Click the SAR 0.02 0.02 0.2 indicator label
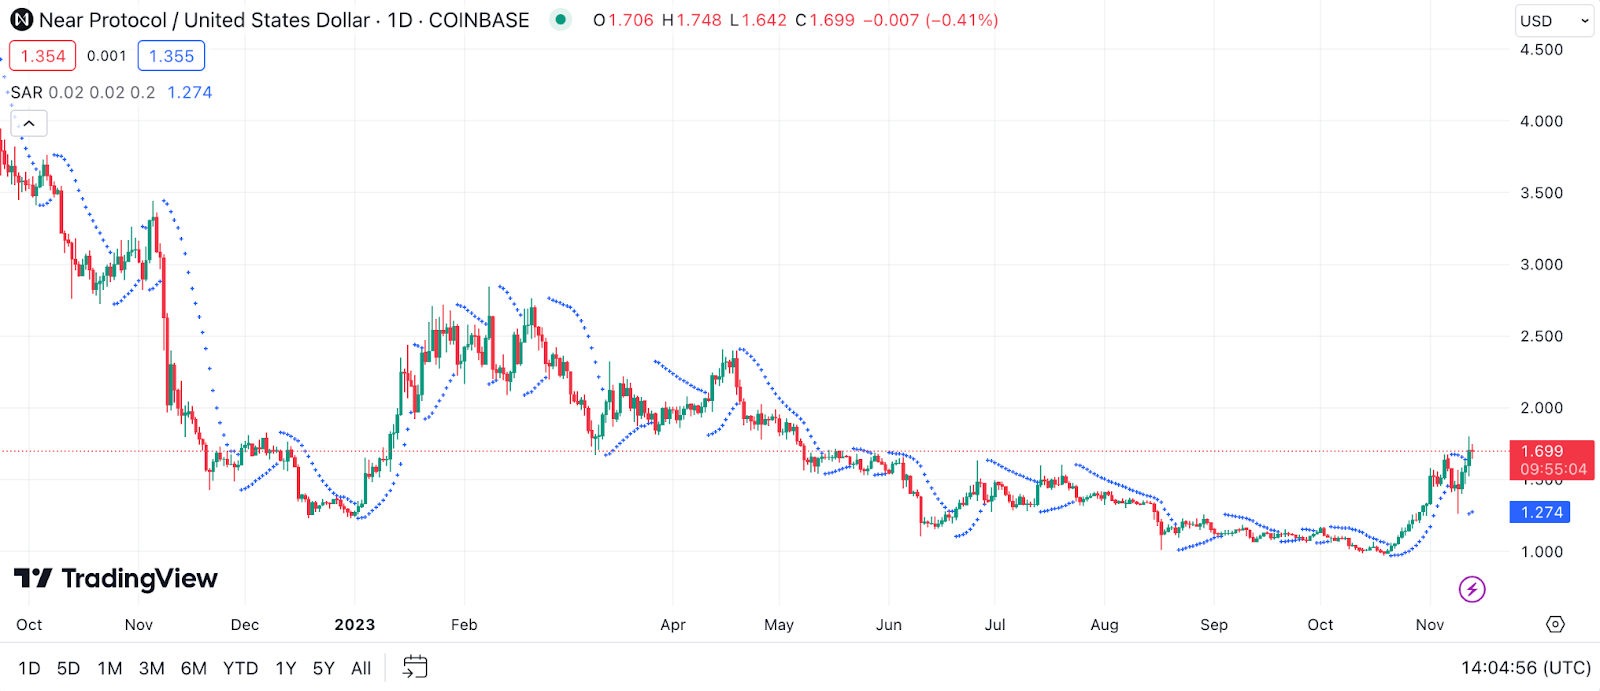The width and height of the screenshot is (1600, 691). click(x=83, y=92)
